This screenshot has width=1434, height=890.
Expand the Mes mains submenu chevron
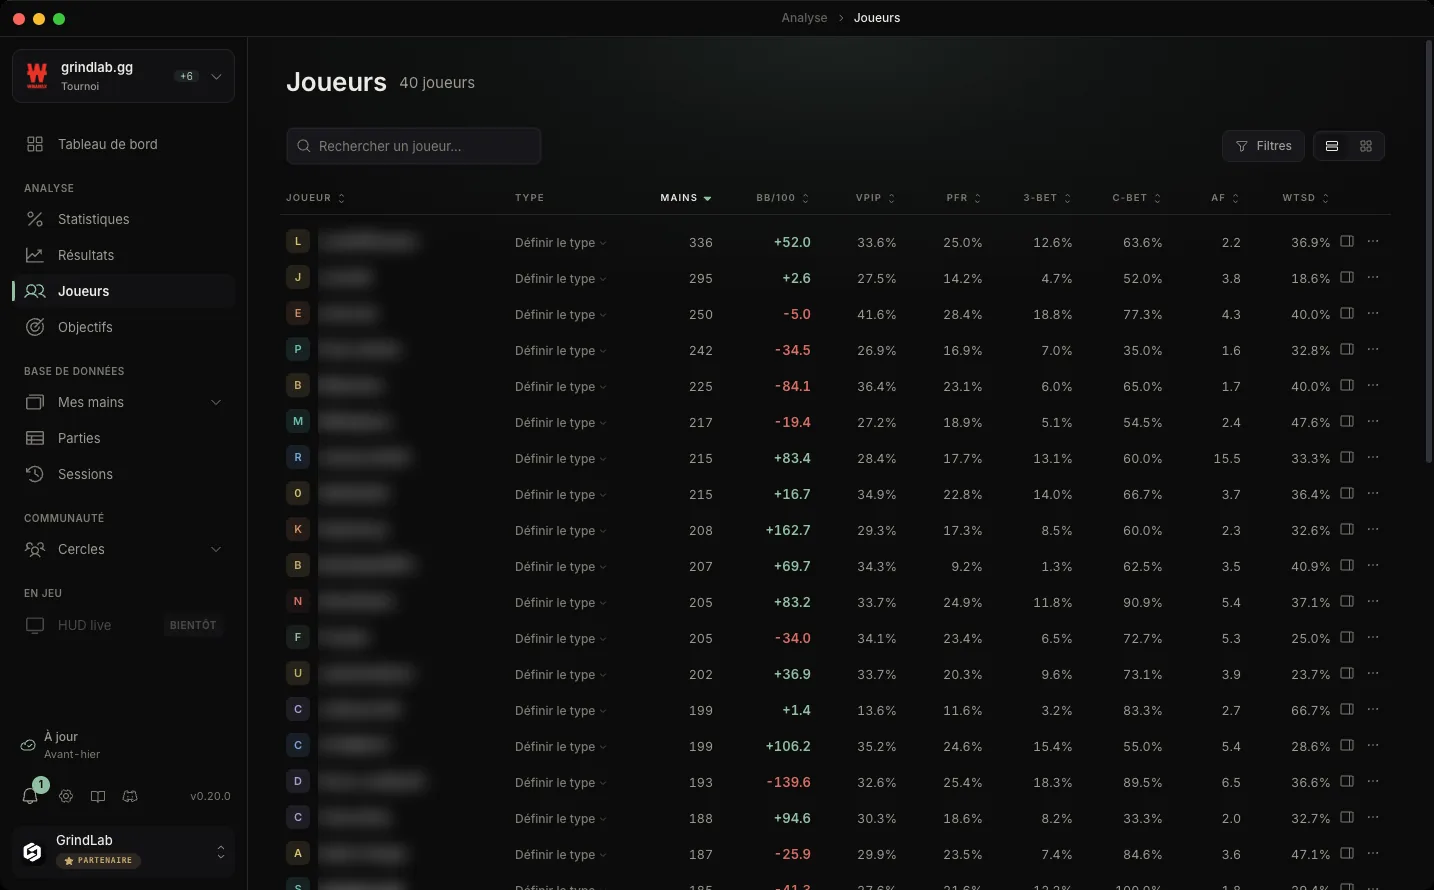pyautogui.click(x=216, y=402)
